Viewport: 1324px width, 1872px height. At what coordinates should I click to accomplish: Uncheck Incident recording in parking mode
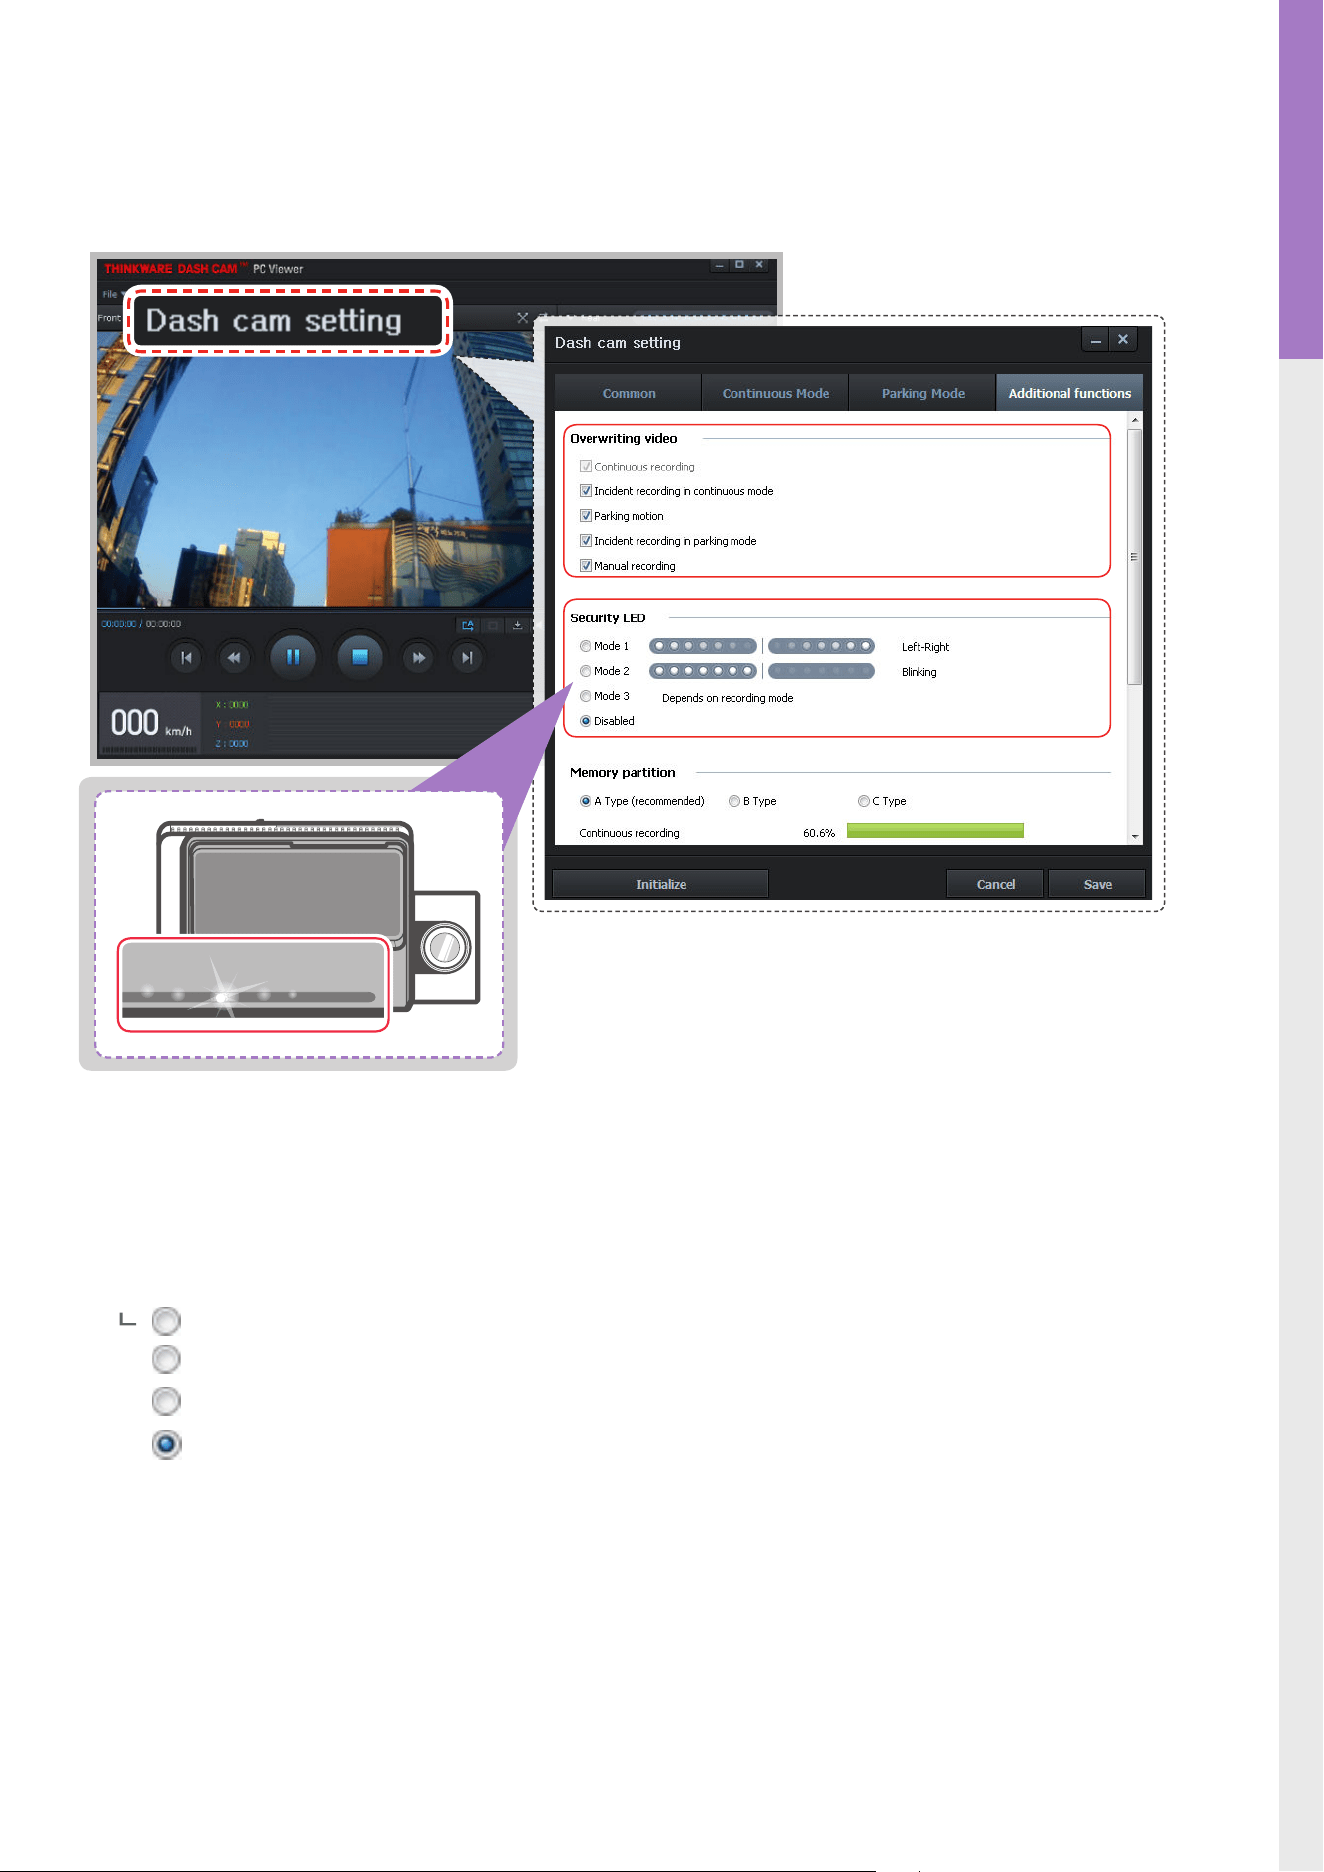coord(586,541)
